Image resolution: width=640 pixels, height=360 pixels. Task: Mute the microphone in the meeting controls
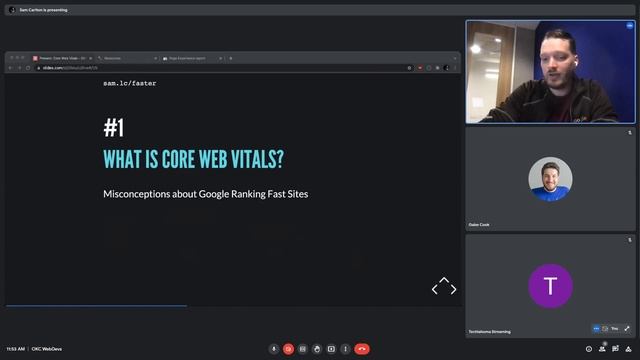click(x=274, y=349)
